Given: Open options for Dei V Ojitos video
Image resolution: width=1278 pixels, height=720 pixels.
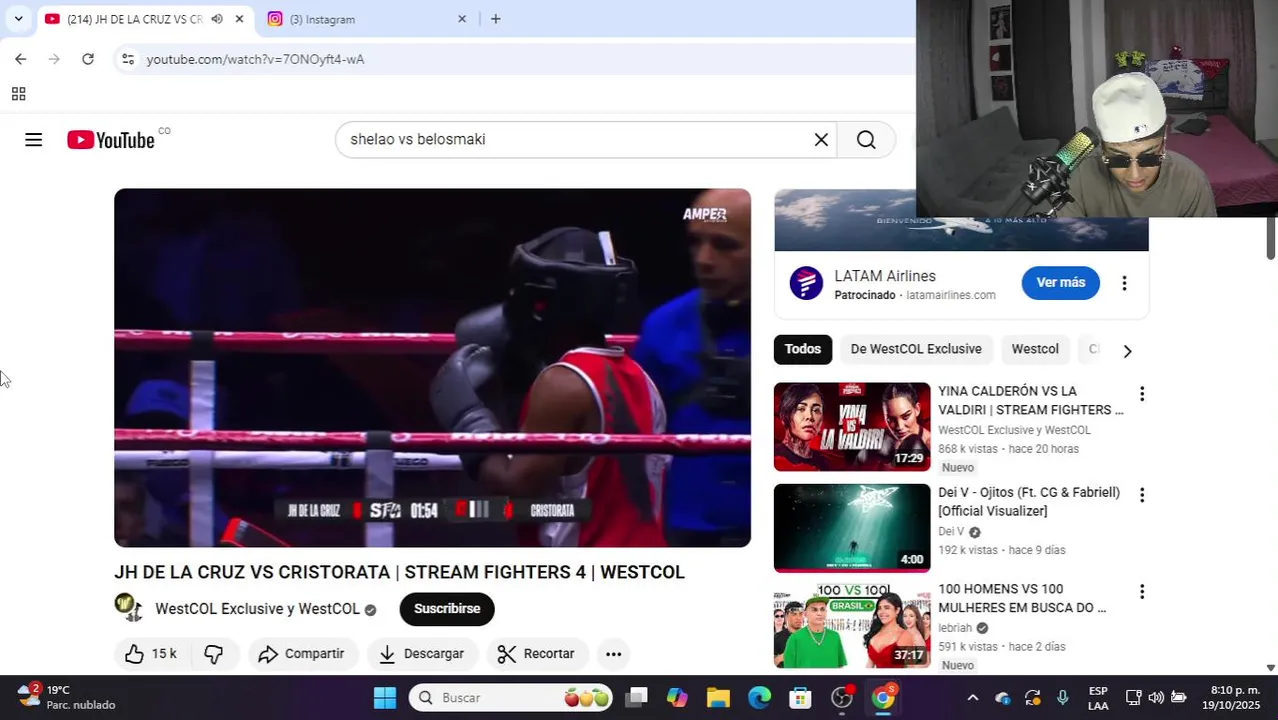Looking at the screenshot, I should click(1142, 495).
